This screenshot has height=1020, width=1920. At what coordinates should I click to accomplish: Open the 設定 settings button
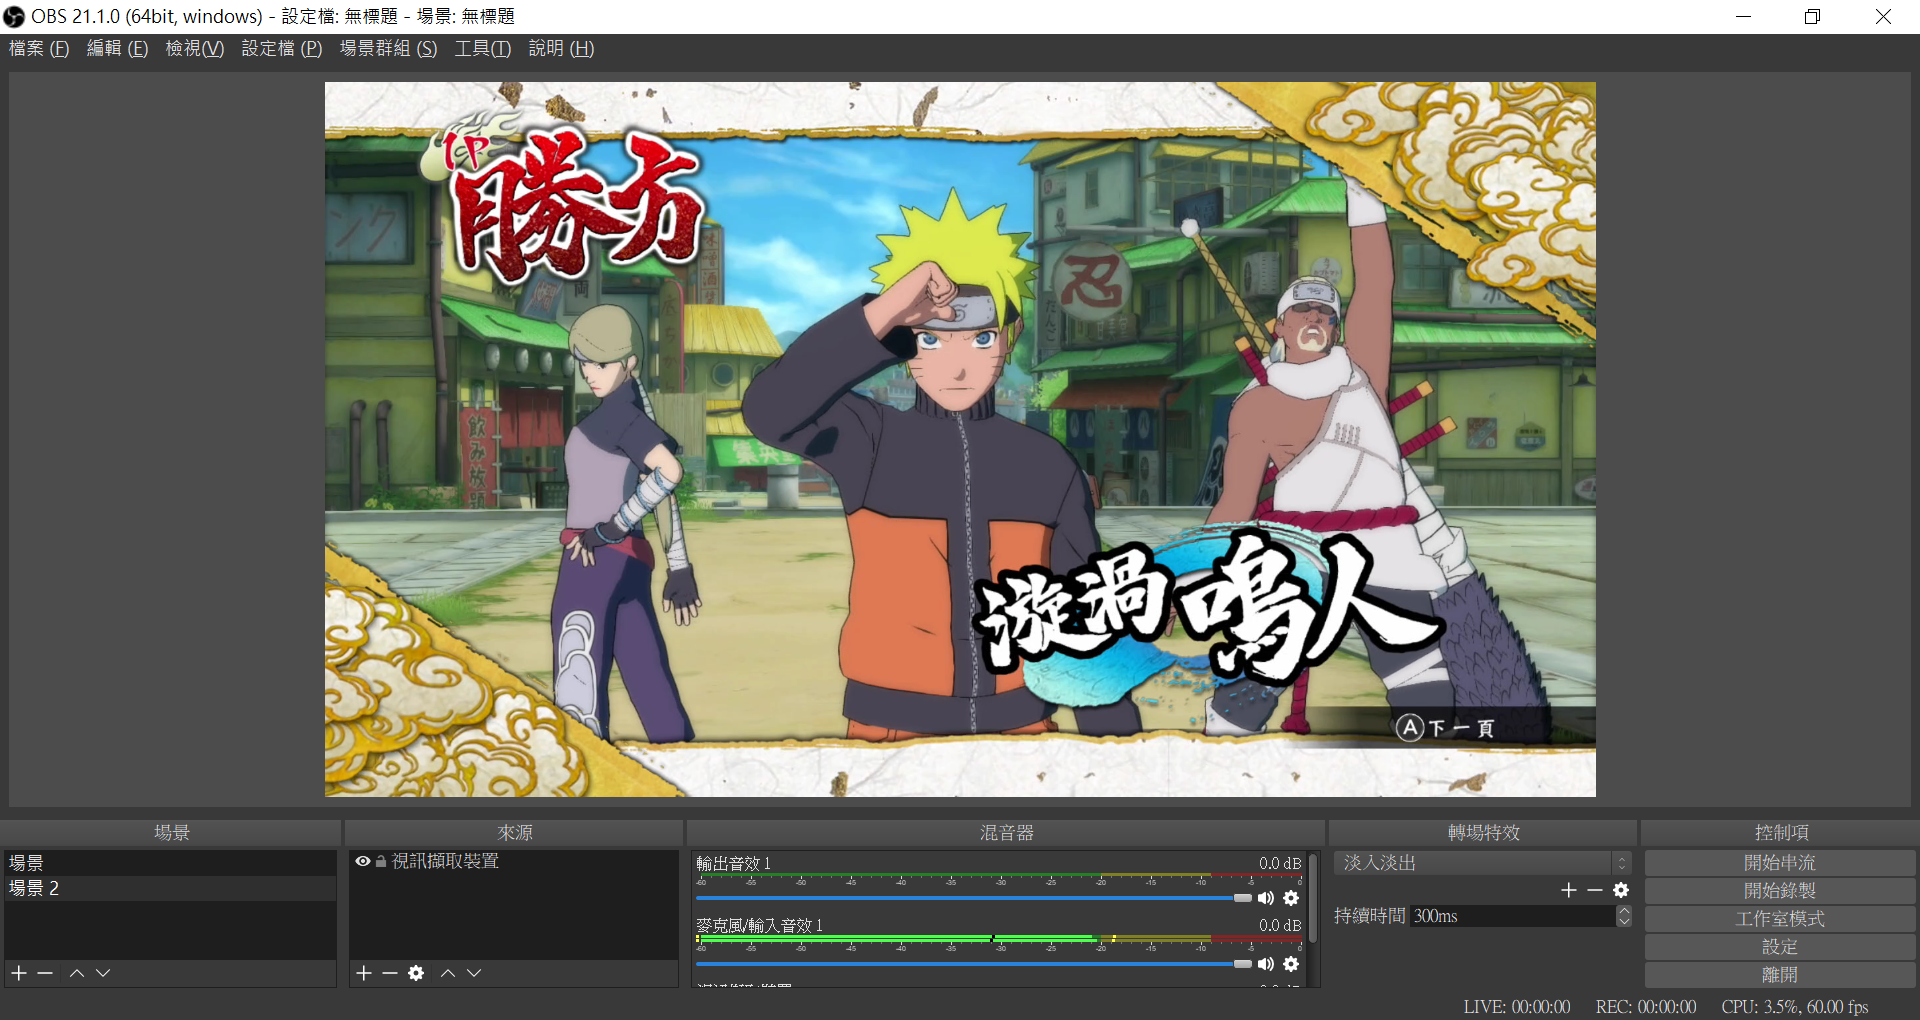1780,946
